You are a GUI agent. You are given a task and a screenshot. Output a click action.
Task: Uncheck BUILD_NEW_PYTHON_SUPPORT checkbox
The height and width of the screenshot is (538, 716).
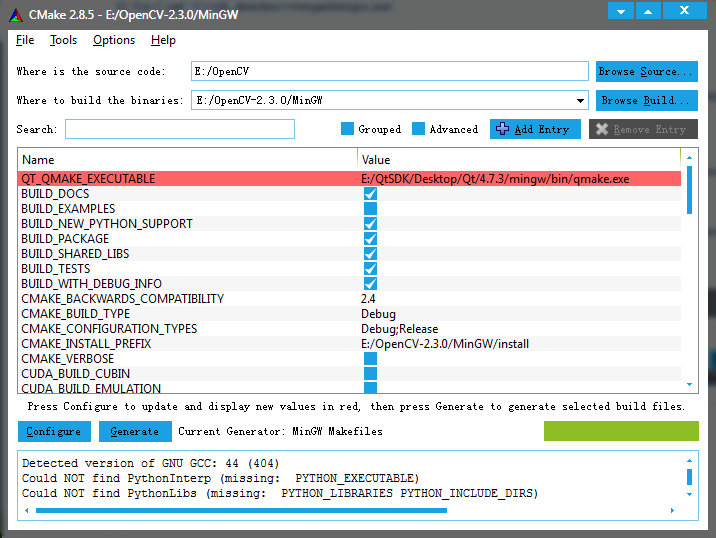pyautogui.click(x=370, y=224)
